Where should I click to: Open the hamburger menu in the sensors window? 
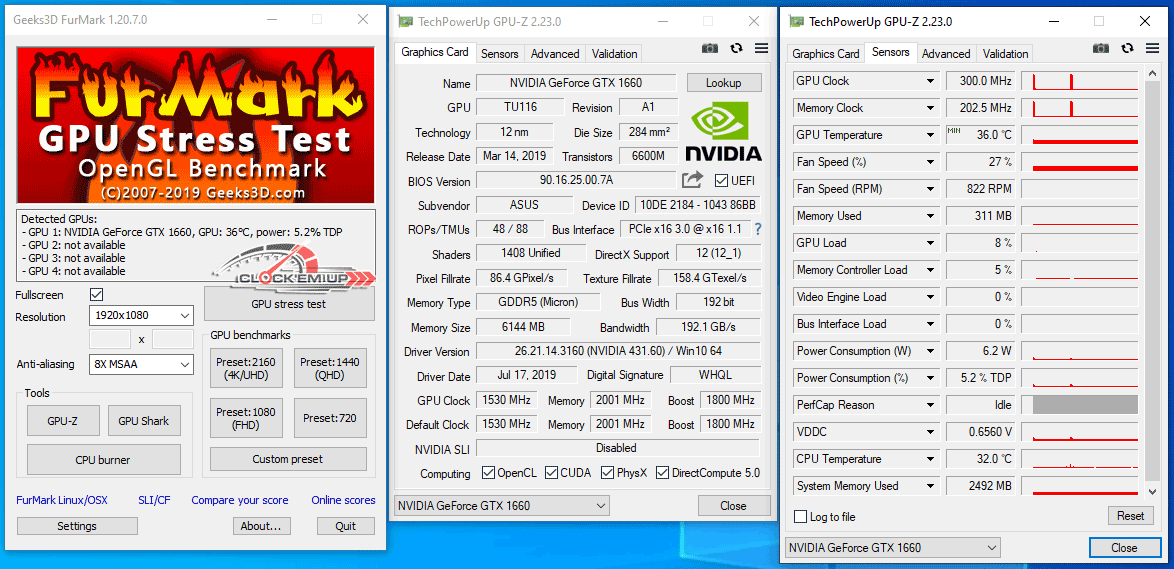click(1152, 48)
